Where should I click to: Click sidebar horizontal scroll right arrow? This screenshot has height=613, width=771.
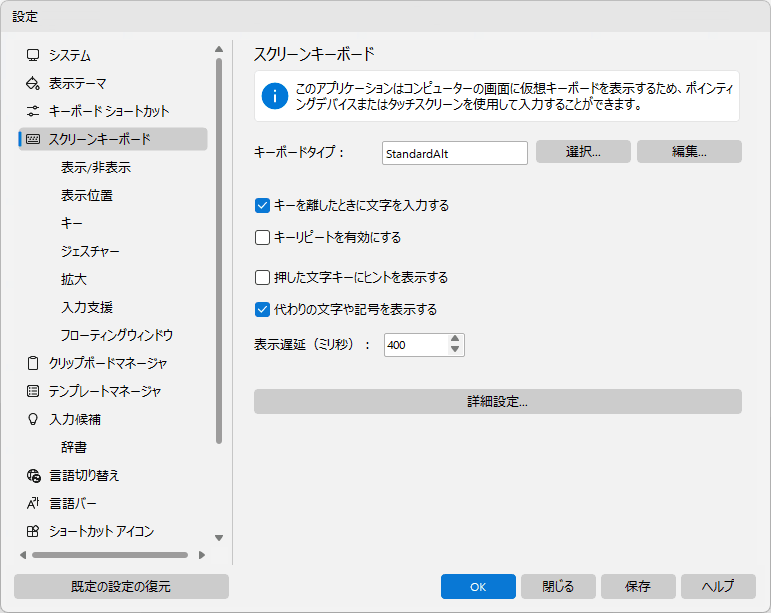click(x=202, y=555)
